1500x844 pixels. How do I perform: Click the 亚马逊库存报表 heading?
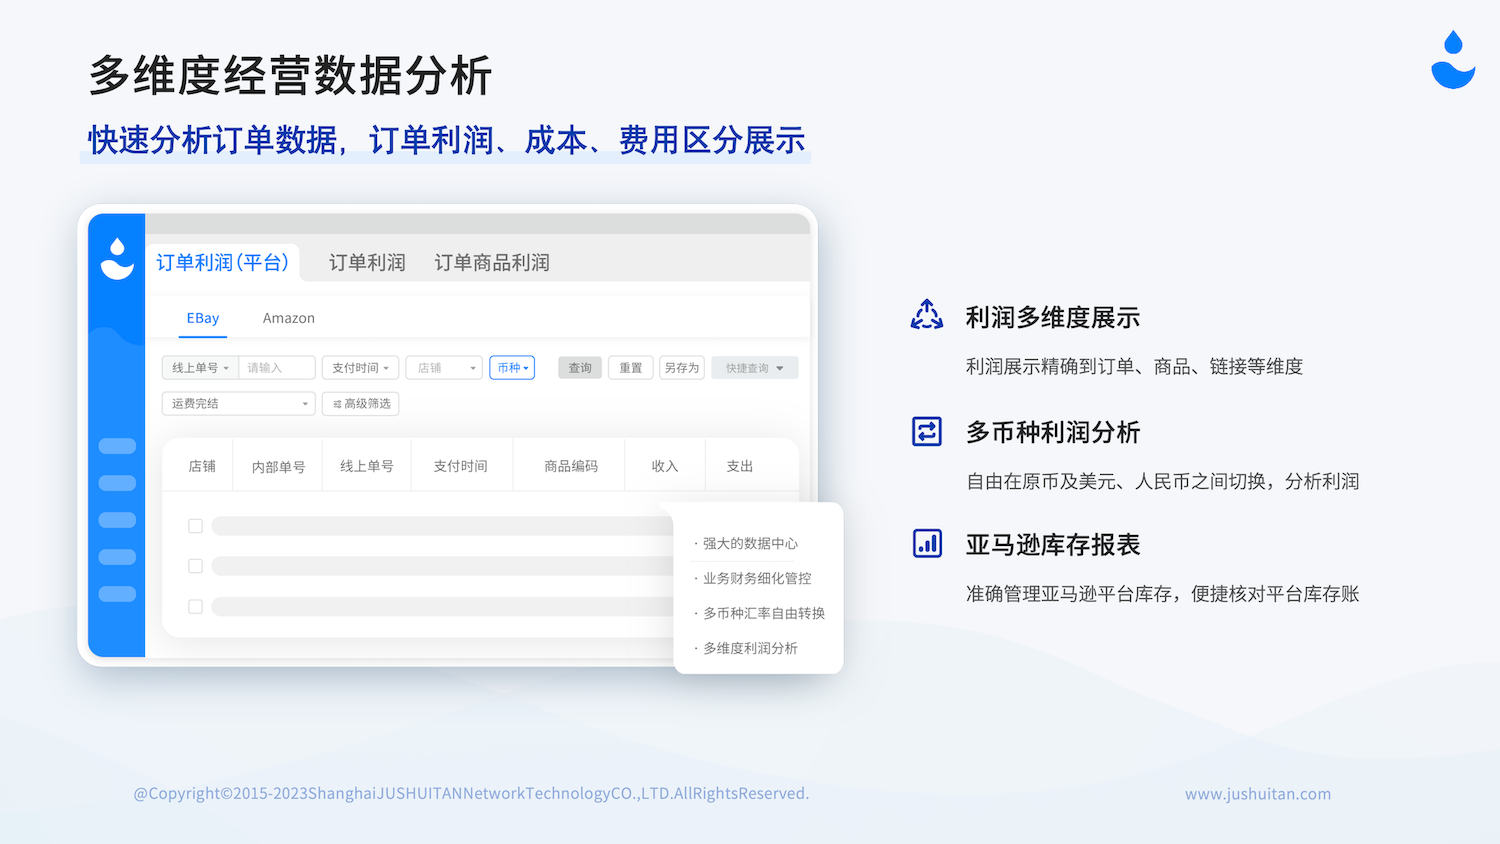[x=1052, y=545]
